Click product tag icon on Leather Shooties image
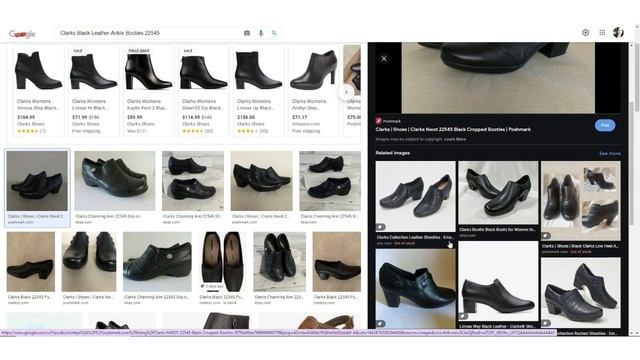Image resolution: width=640 pixels, height=360 pixels. [380, 227]
